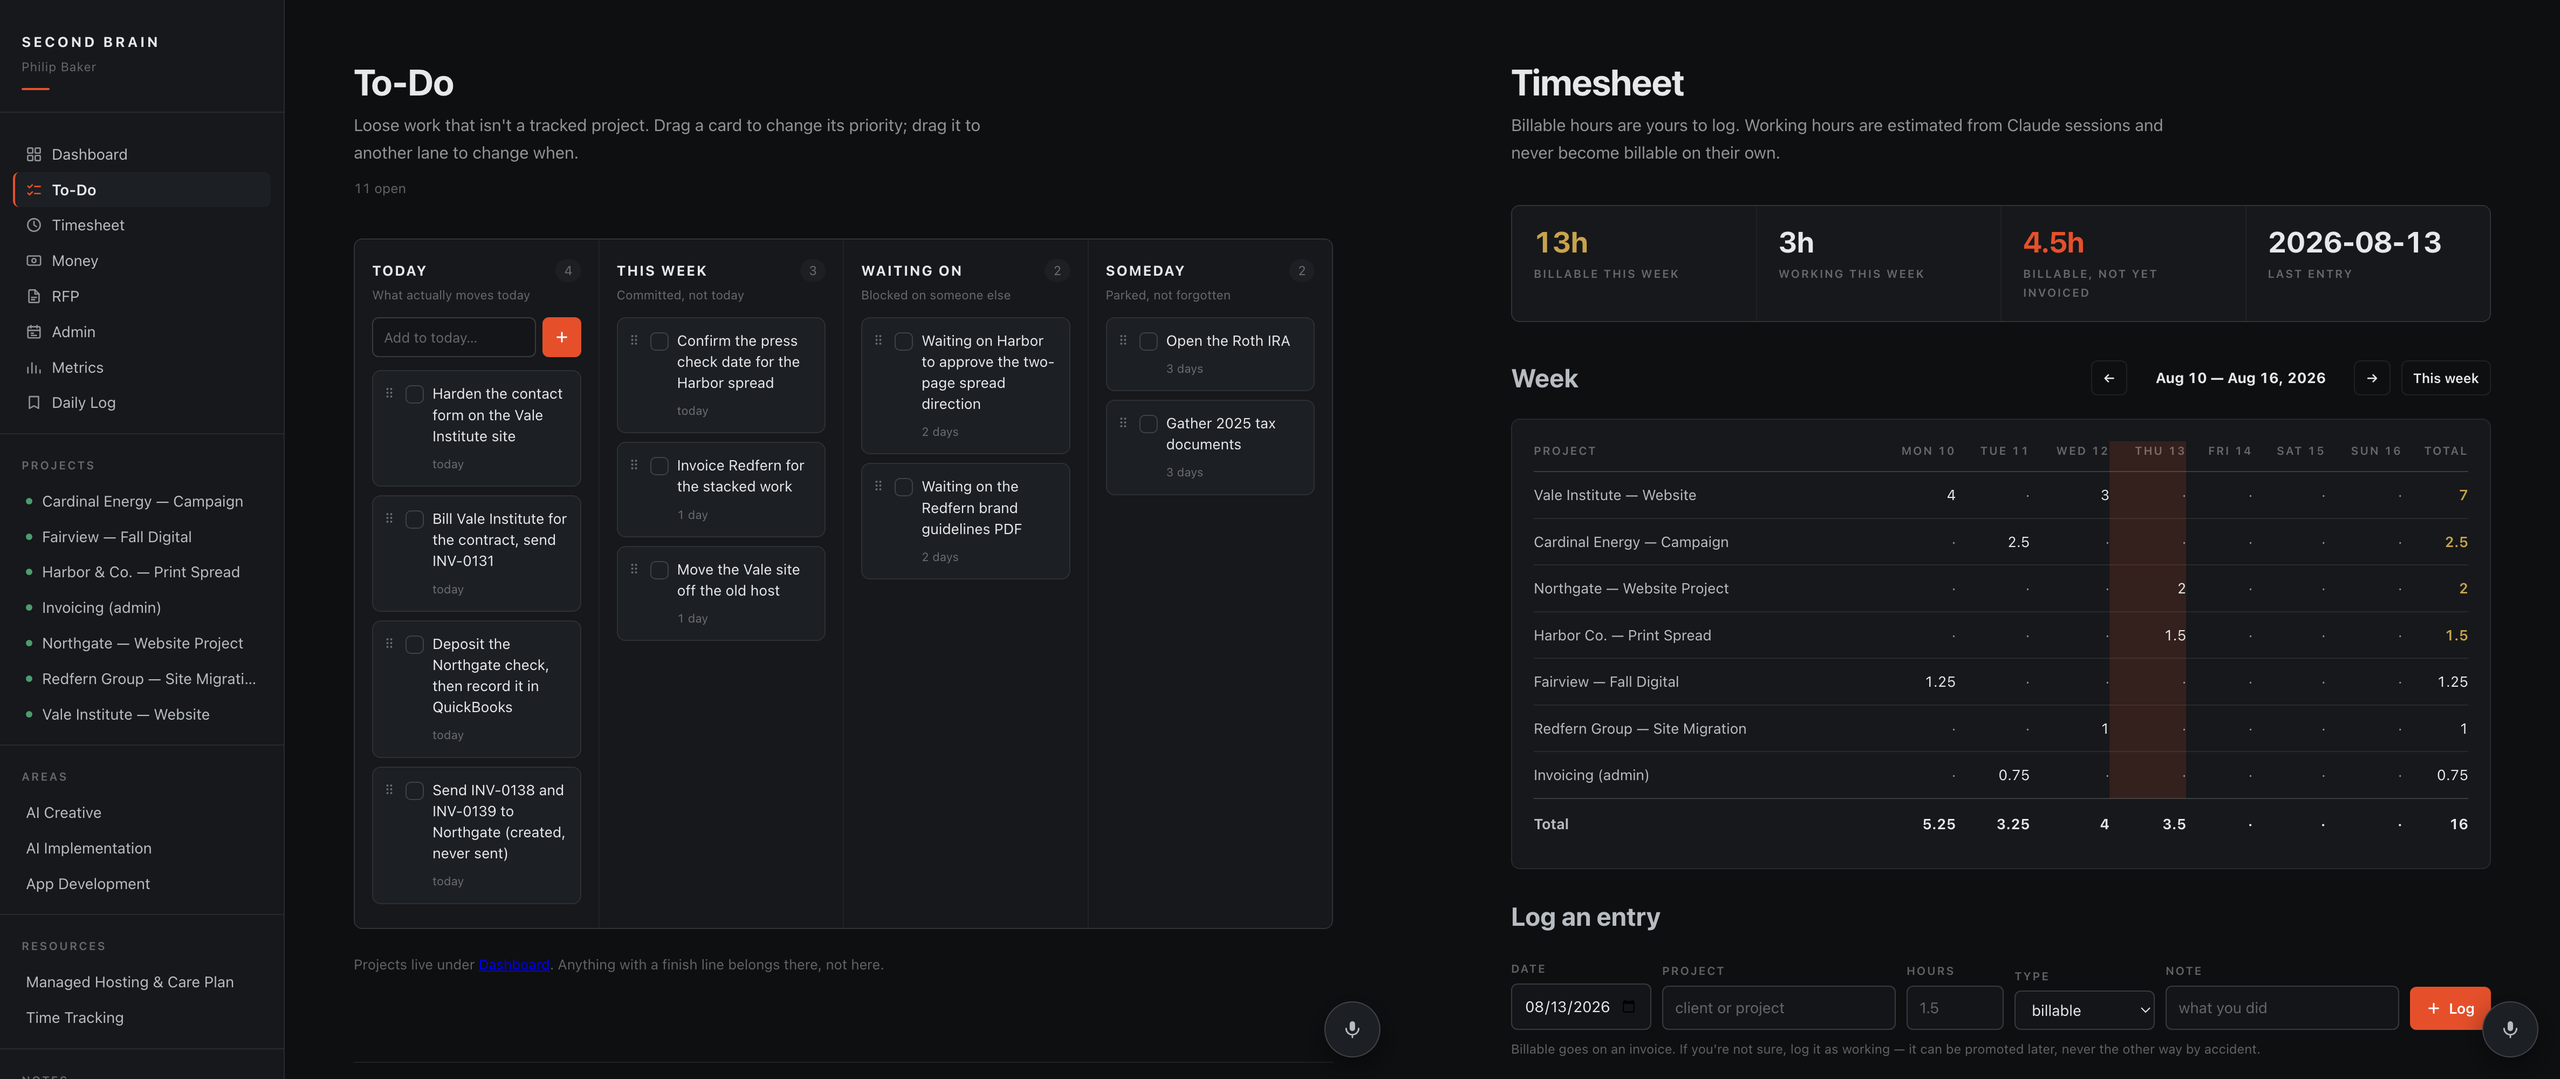Image resolution: width=2560 pixels, height=1079 pixels.
Task: Click the RFP document icon in sidebar
Action: coord(34,296)
